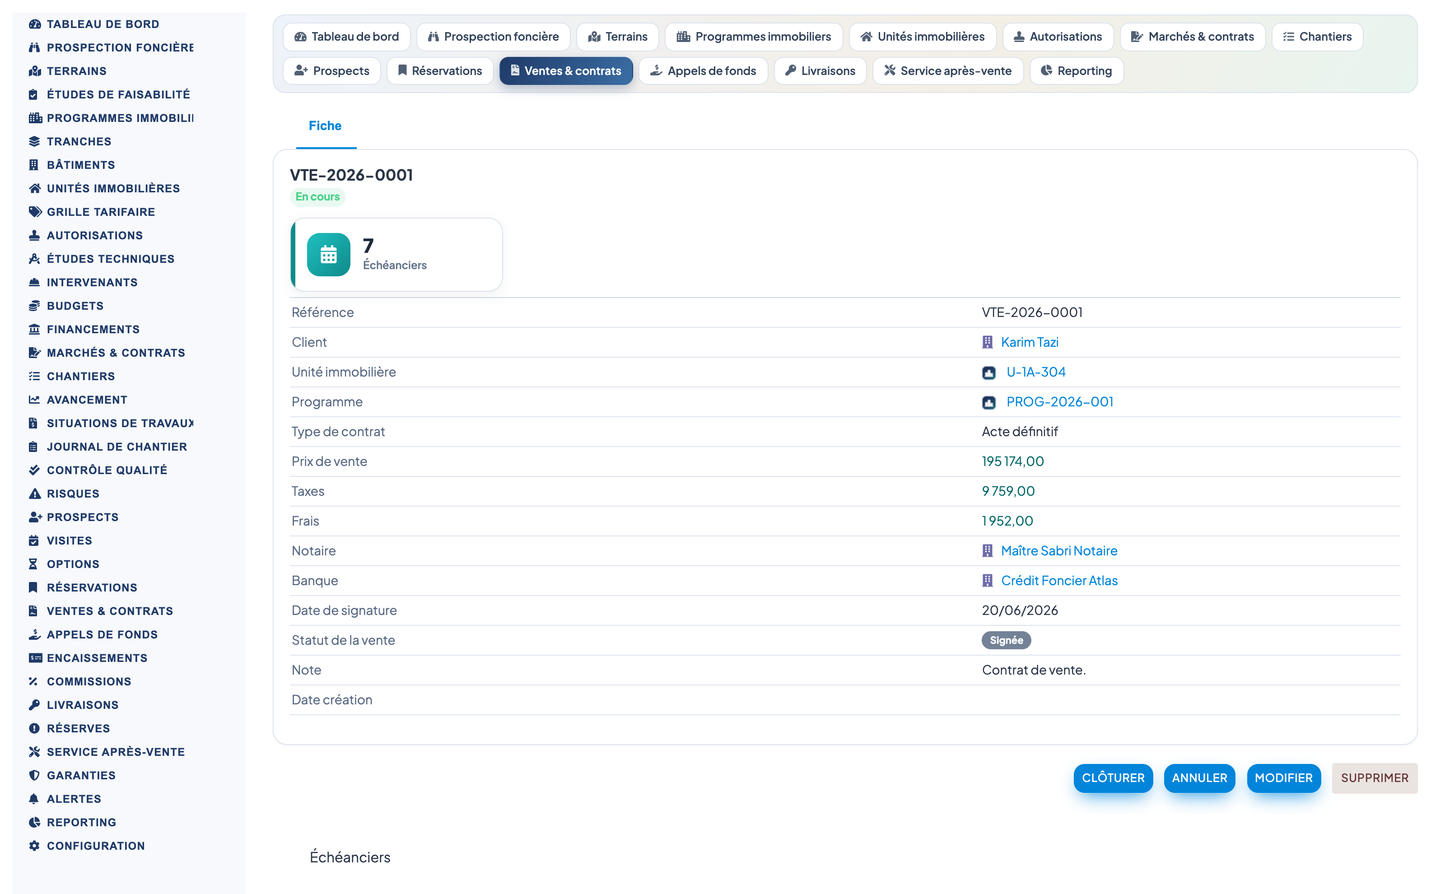1445x894 pixels.
Task: Click the Signée status badge
Action: pos(1006,640)
